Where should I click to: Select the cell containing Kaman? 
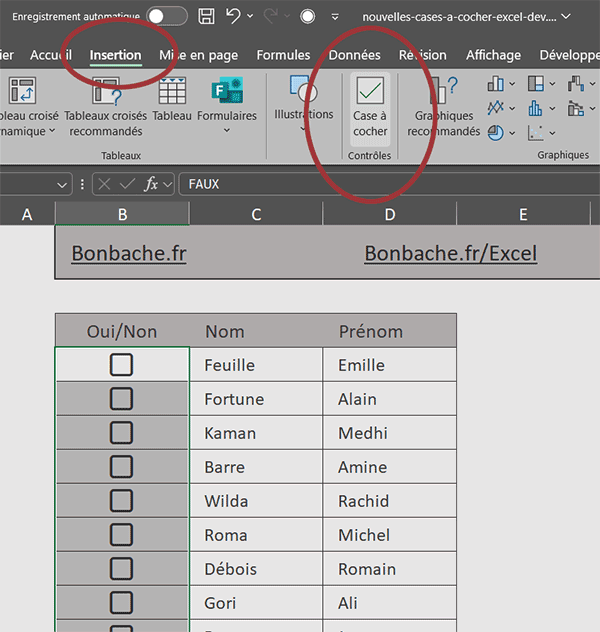pyautogui.click(x=256, y=433)
